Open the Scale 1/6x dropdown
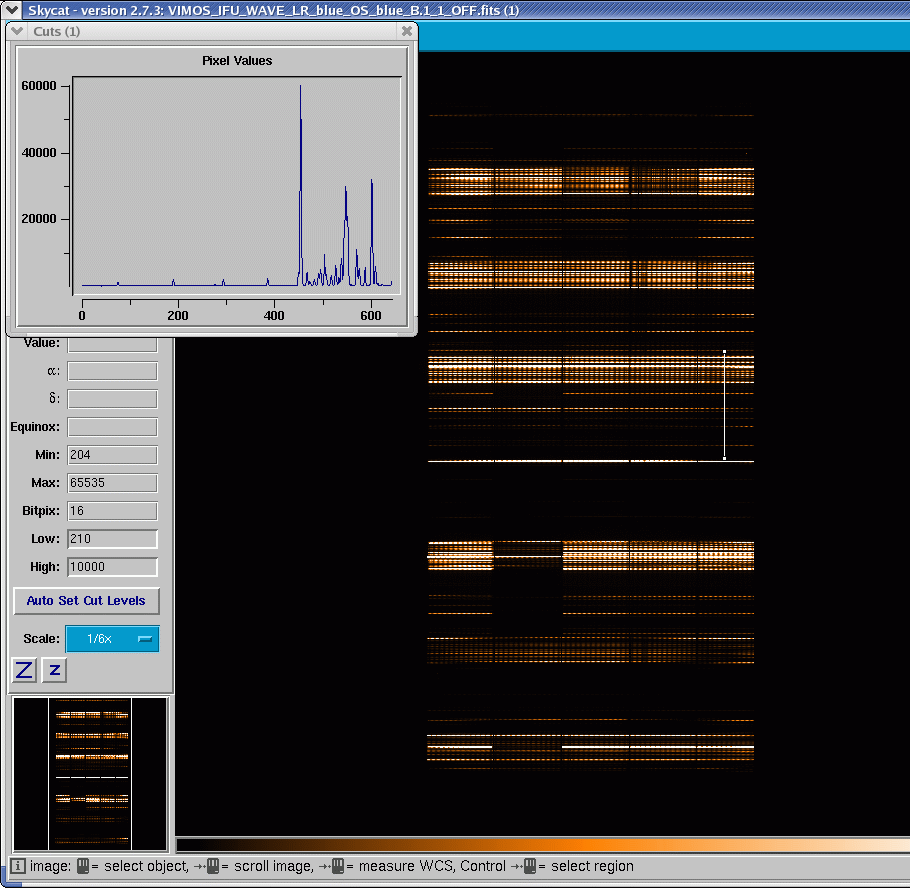Image resolution: width=910 pixels, height=888 pixels. point(112,639)
